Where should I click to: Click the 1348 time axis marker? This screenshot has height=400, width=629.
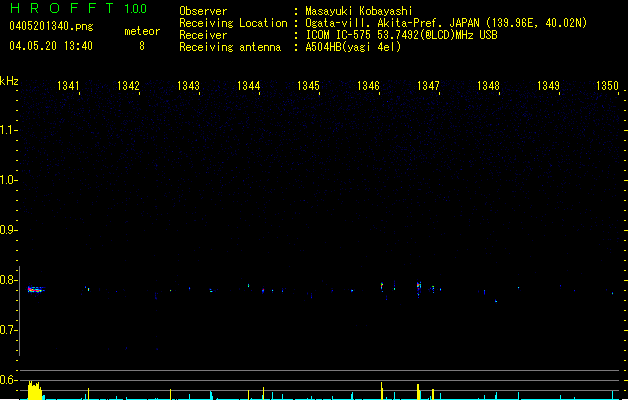click(488, 86)
